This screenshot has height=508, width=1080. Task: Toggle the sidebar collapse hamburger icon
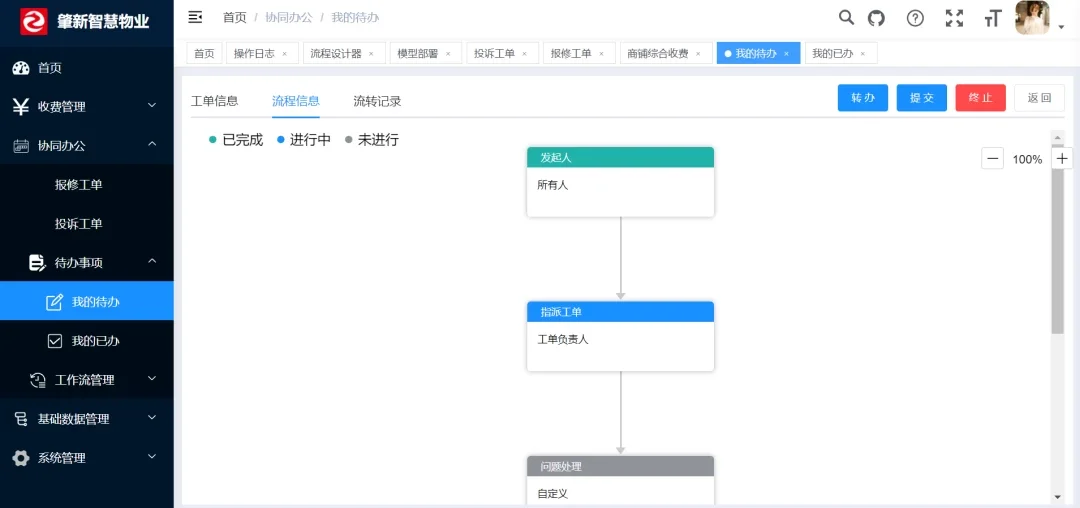[x=195, y=18]
